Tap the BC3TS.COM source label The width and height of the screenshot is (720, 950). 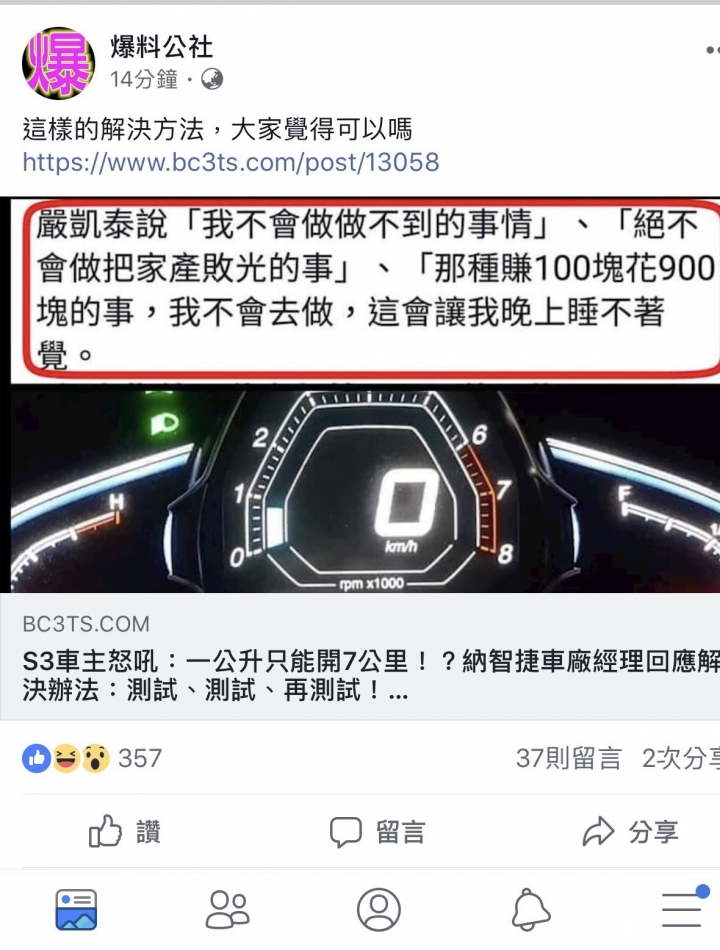(86, 624)
